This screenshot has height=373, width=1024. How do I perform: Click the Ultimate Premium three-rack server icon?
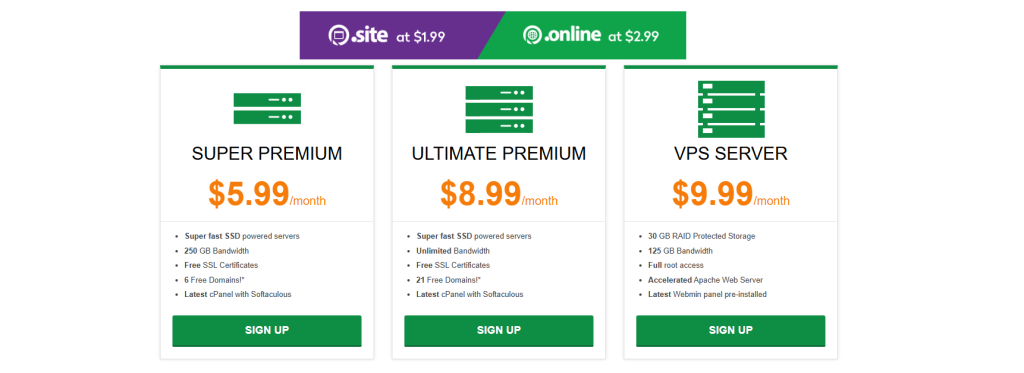tap(499, 109)
